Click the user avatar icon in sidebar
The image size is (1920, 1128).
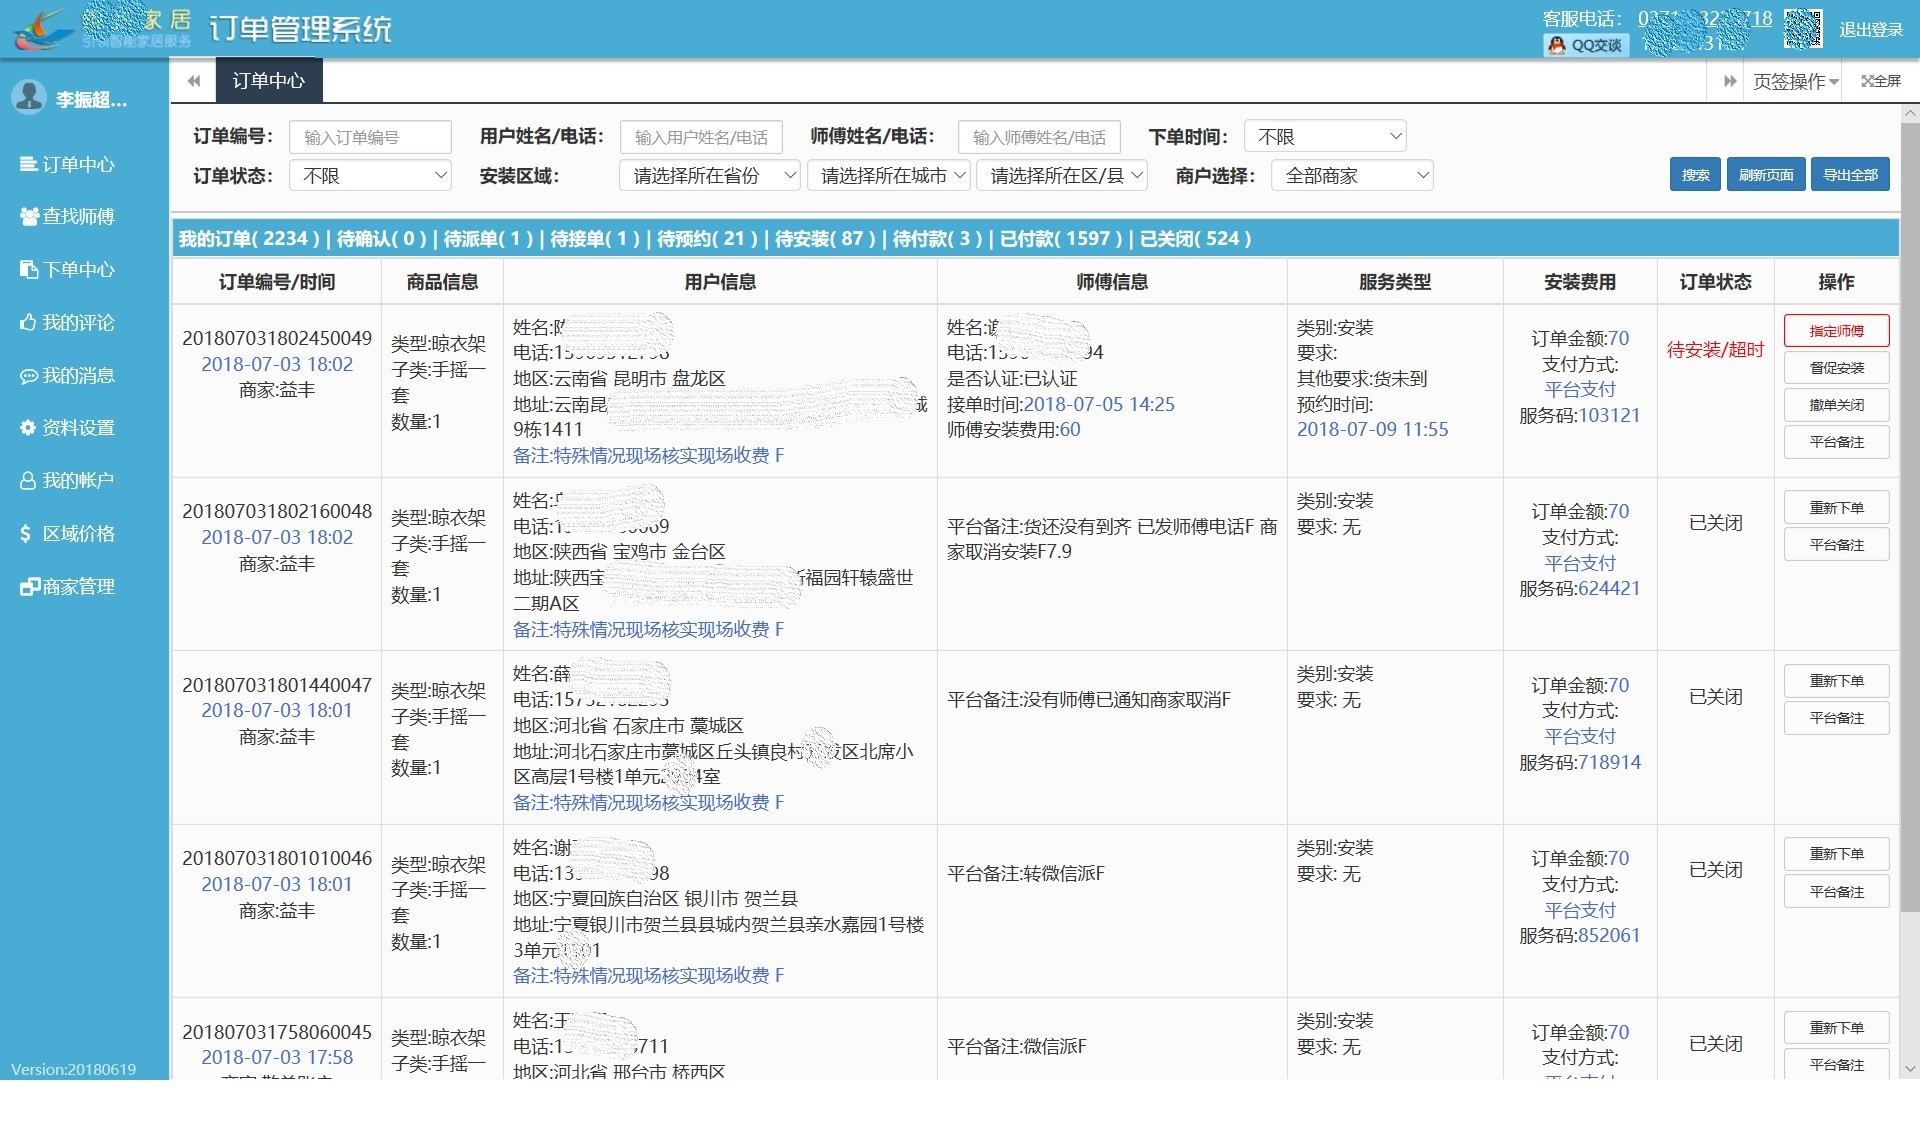tap(29, 97)
